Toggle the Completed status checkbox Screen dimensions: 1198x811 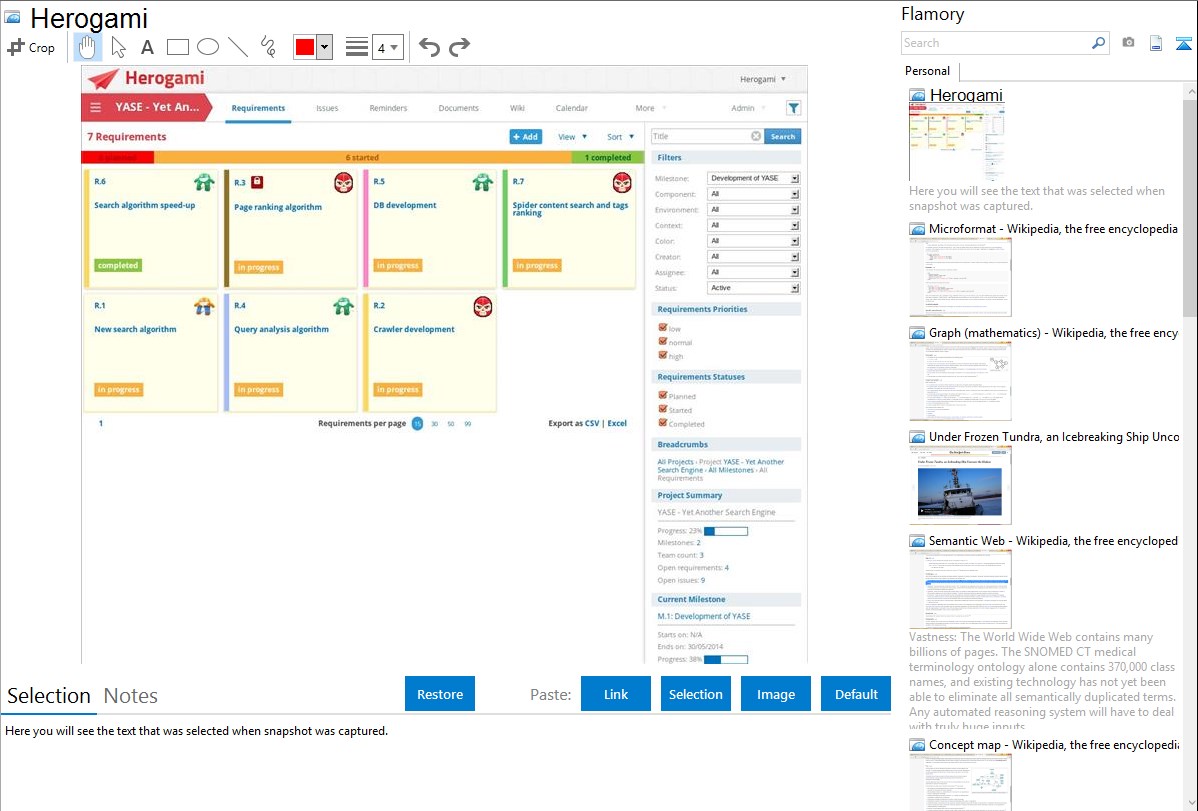click(662, 423)
